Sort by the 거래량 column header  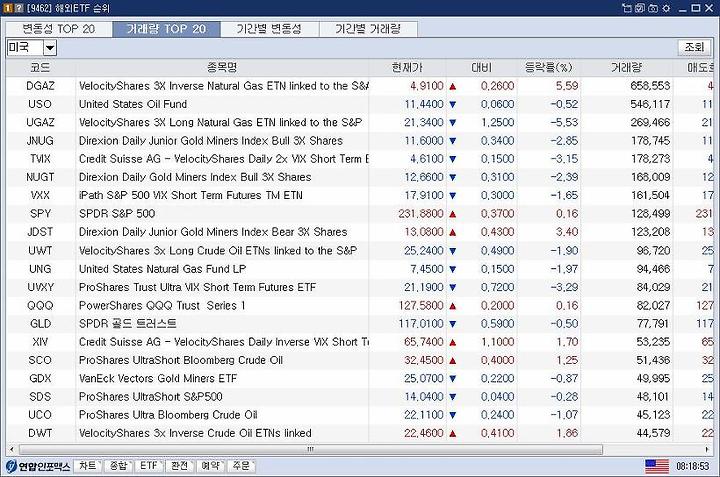(x=626, y=67)
